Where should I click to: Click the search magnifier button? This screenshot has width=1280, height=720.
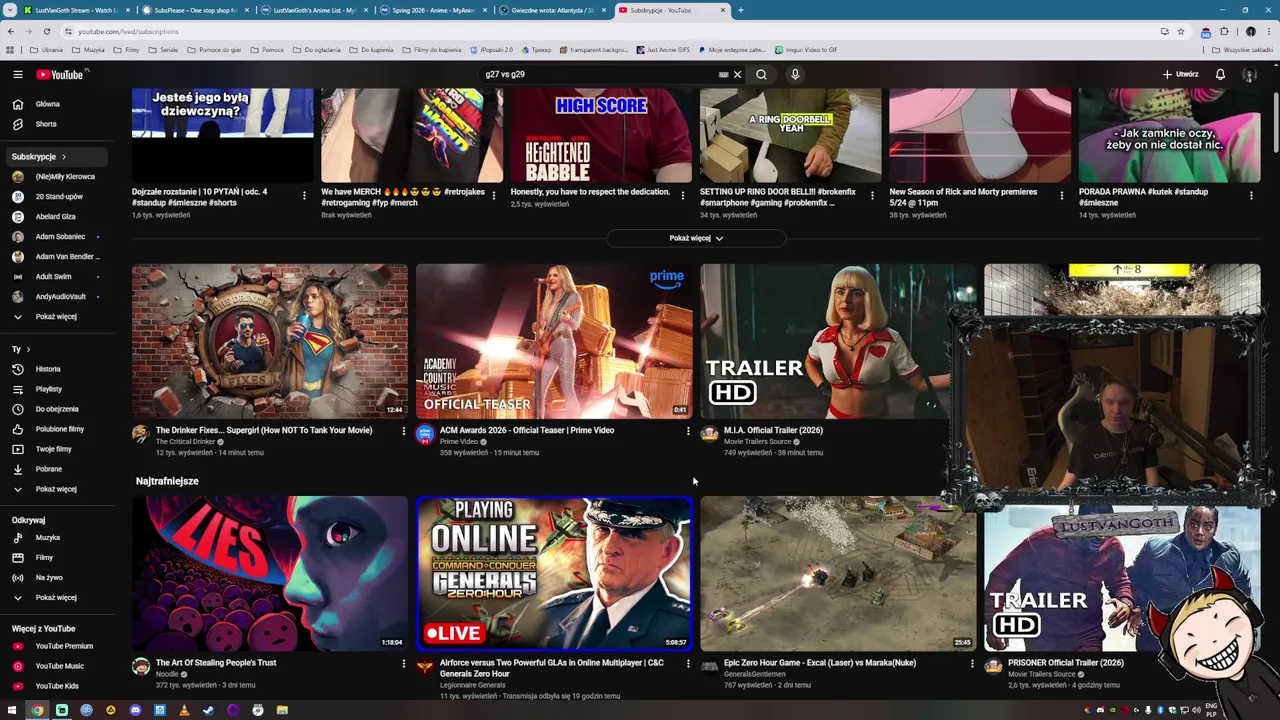point(761,74)
